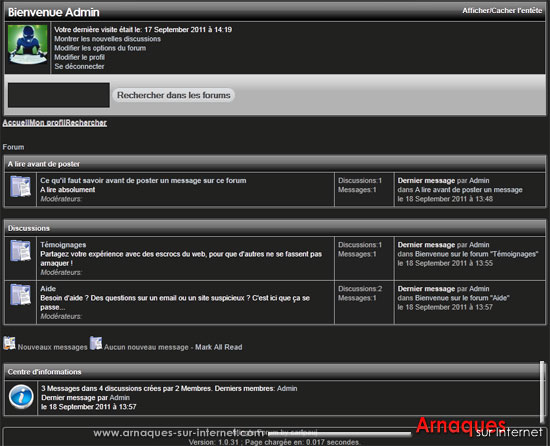Open last message 'Bienvenue sur le forum Aide'
550x446 pixels.
[462, 298]
